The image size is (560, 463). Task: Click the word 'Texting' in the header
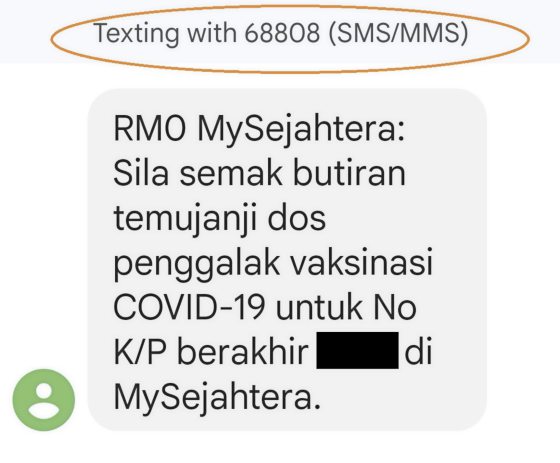click(x=136, y=34)
